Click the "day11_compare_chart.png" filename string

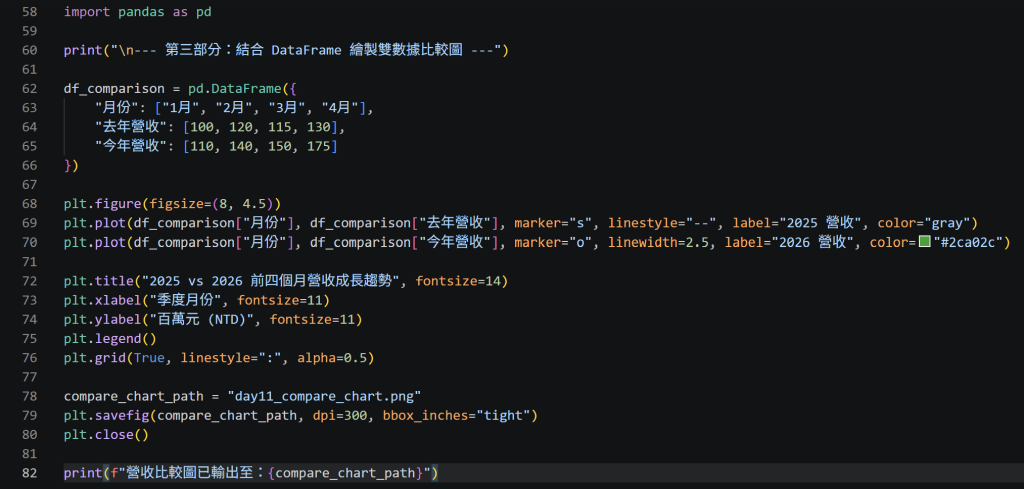coord(325,396)
